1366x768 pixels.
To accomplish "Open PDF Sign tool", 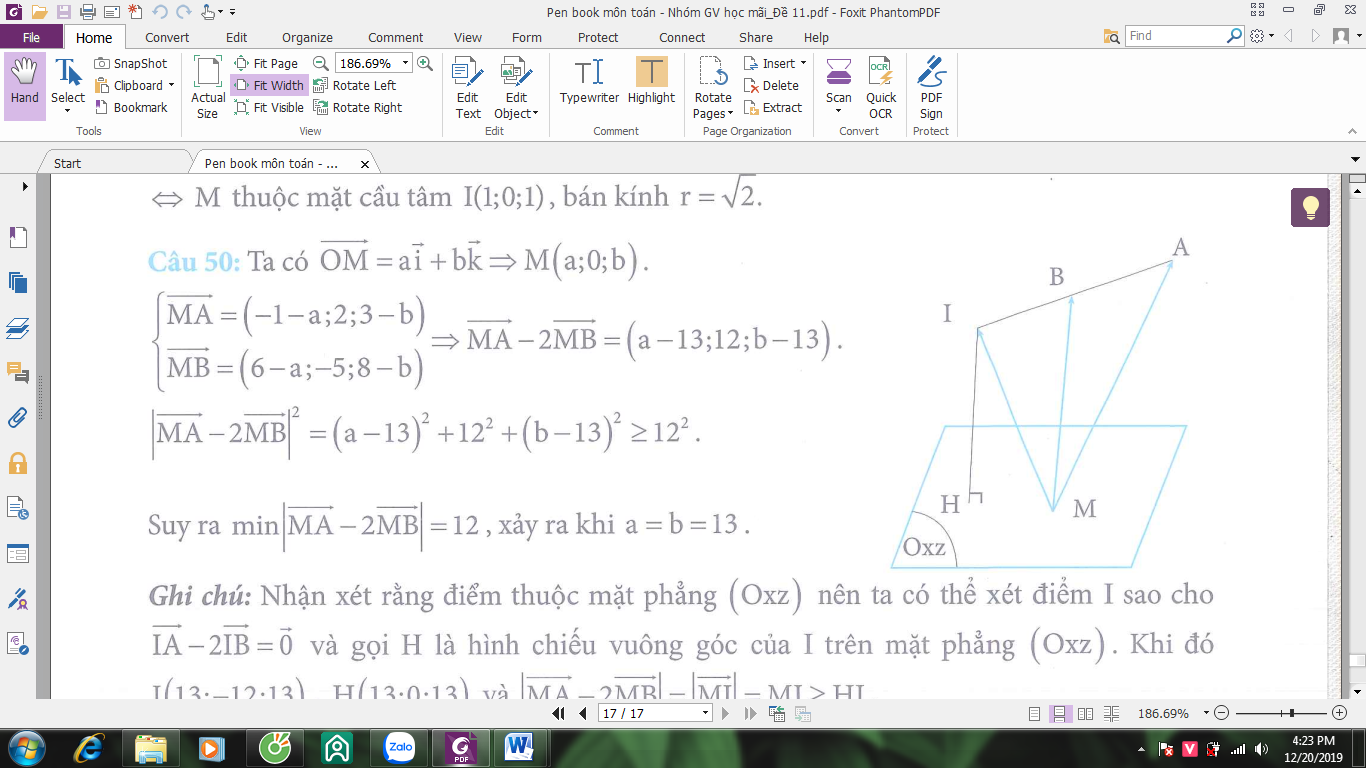I will [x=931, y=88].
